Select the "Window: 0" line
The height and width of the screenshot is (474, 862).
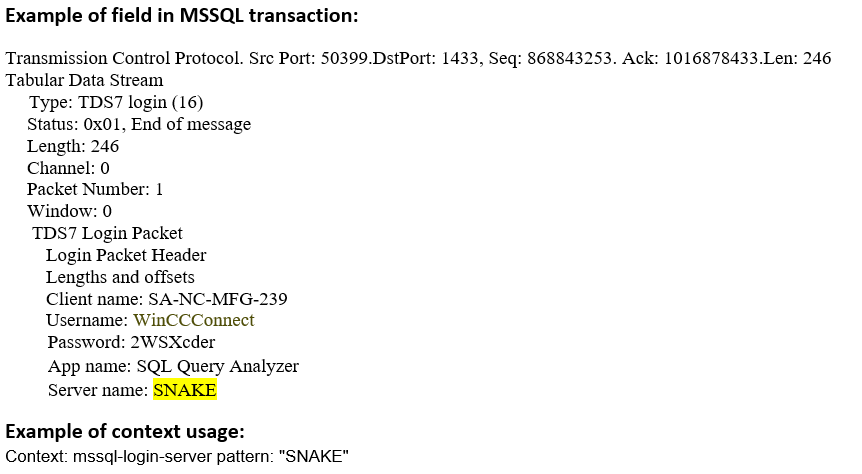[x=69, y=211]
